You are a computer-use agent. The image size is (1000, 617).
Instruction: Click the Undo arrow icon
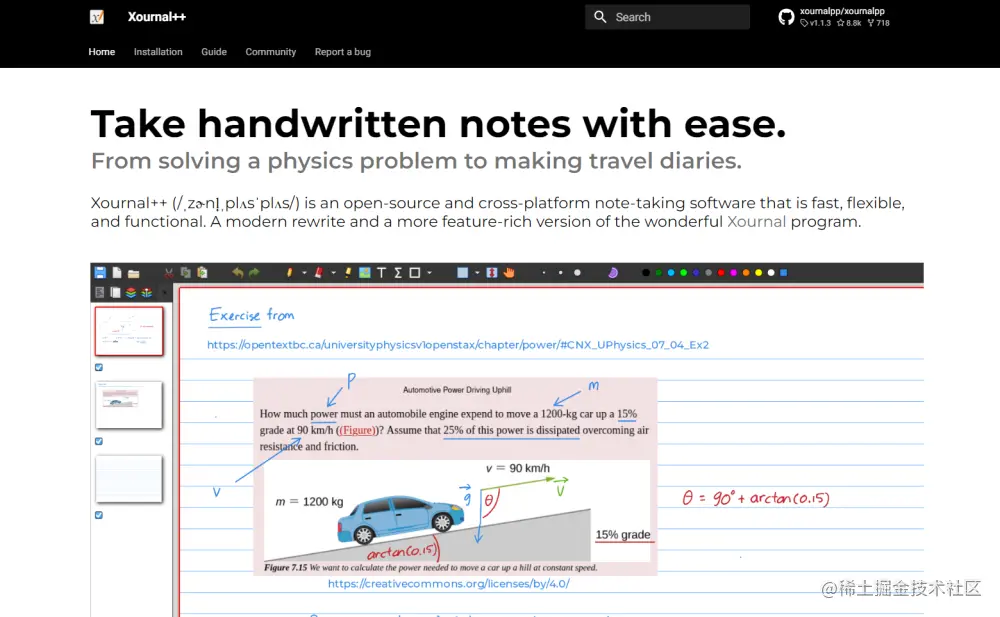coord(237,272)
